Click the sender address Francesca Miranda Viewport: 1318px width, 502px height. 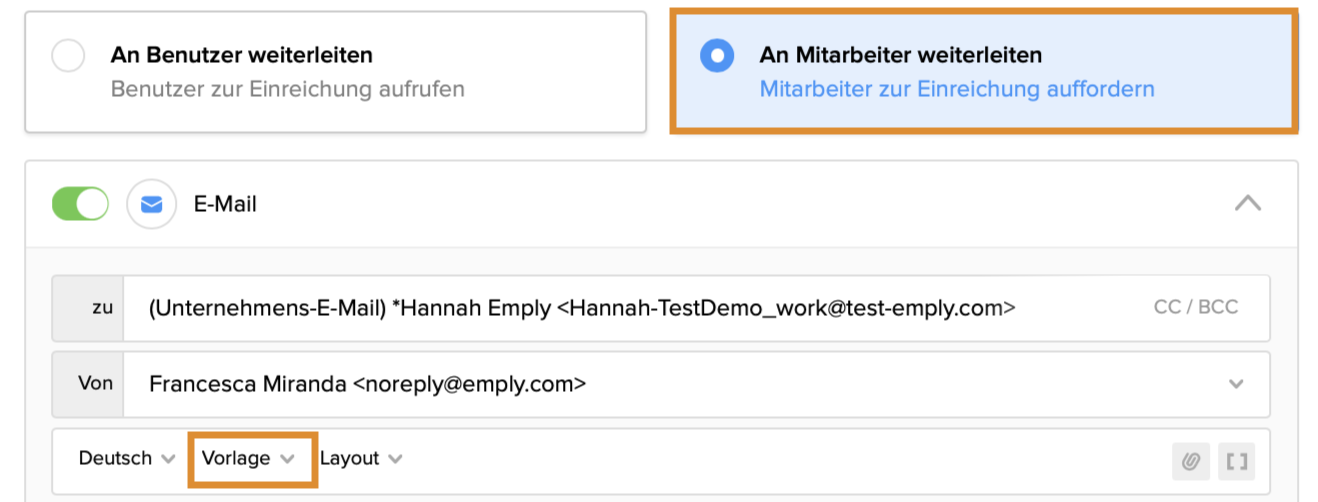[x=367, y=384]
